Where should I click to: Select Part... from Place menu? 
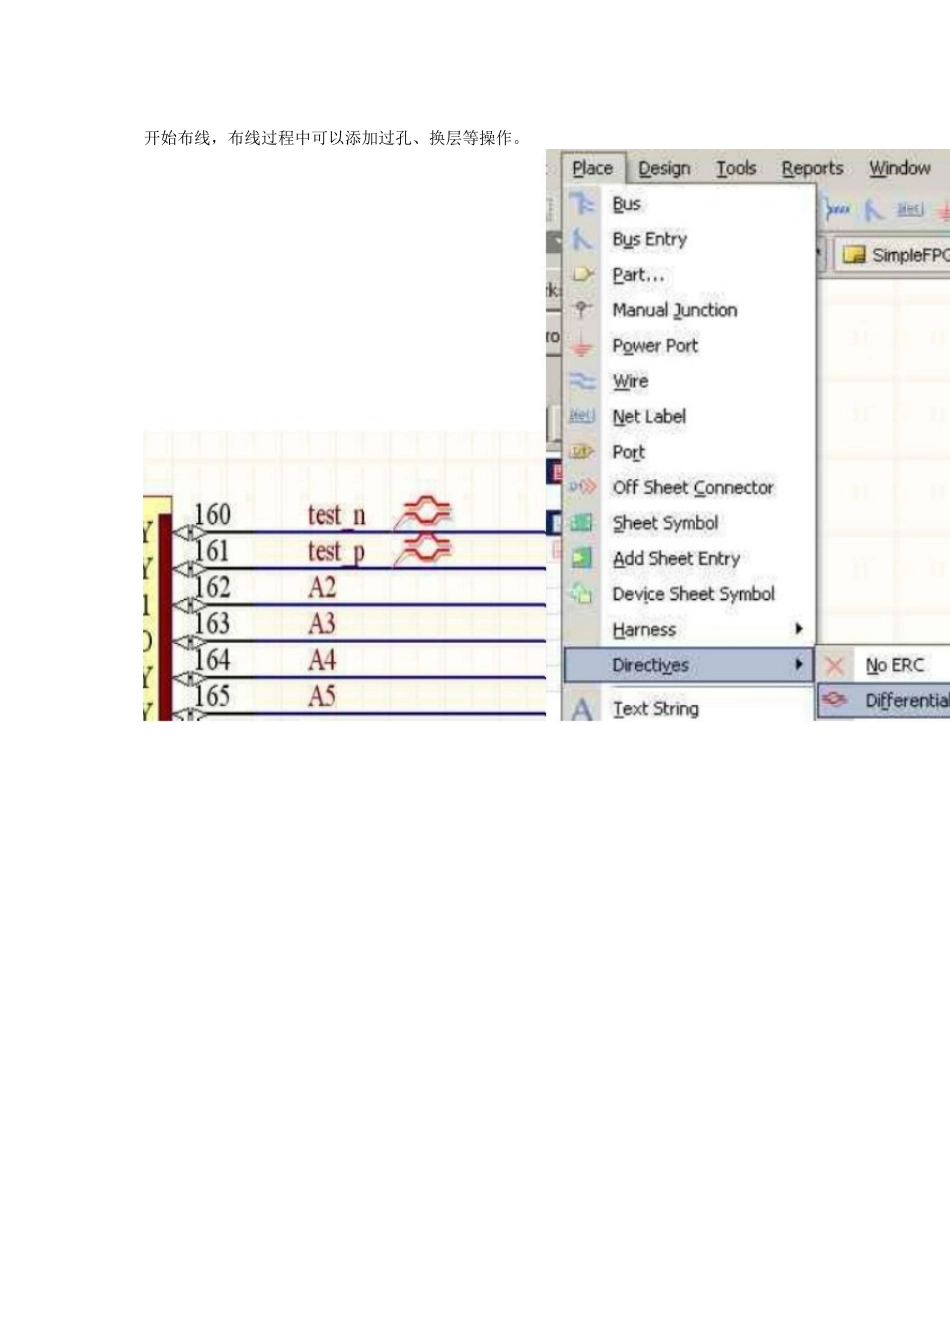click(x=690, y=275)
